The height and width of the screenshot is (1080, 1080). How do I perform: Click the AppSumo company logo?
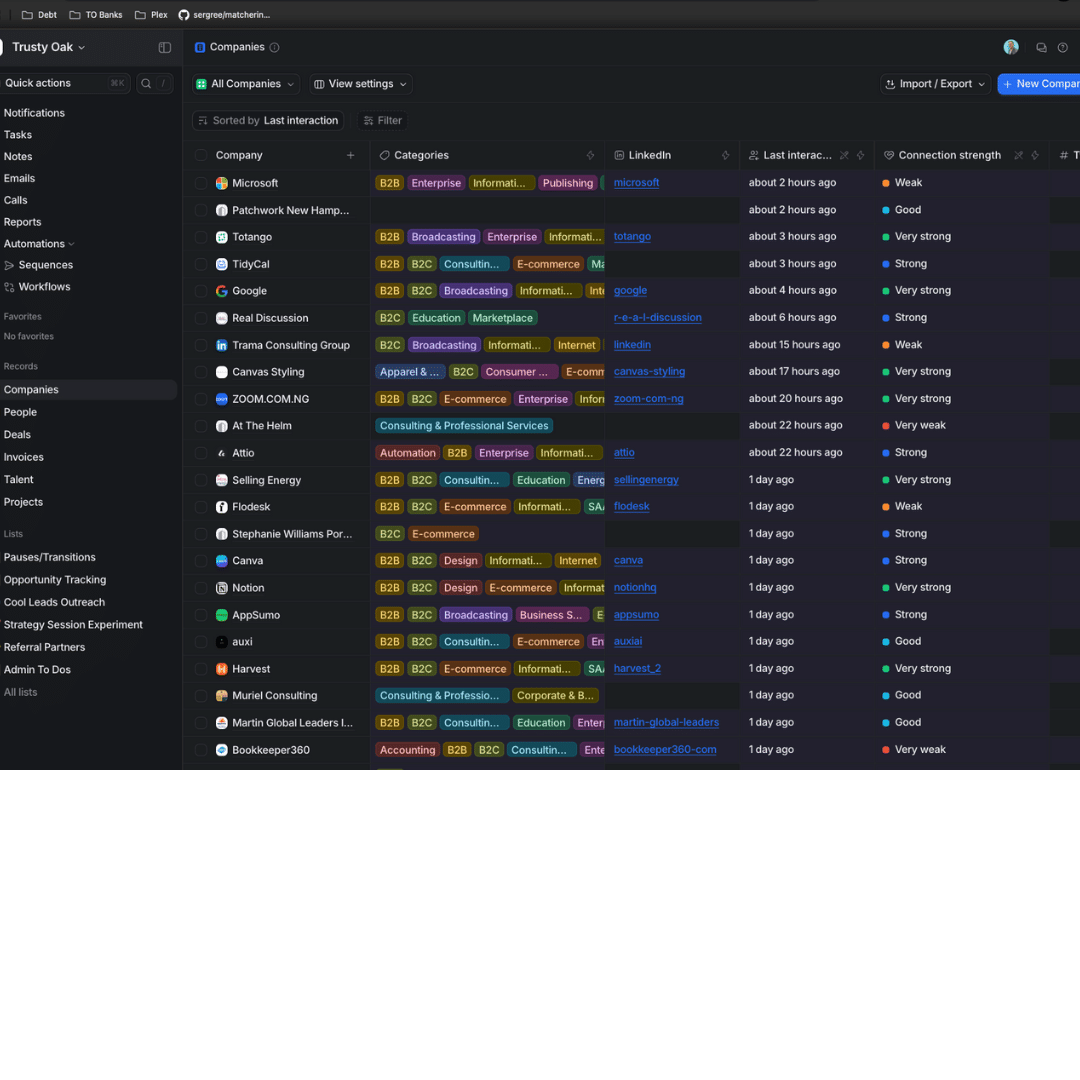[x=222, y=615]
